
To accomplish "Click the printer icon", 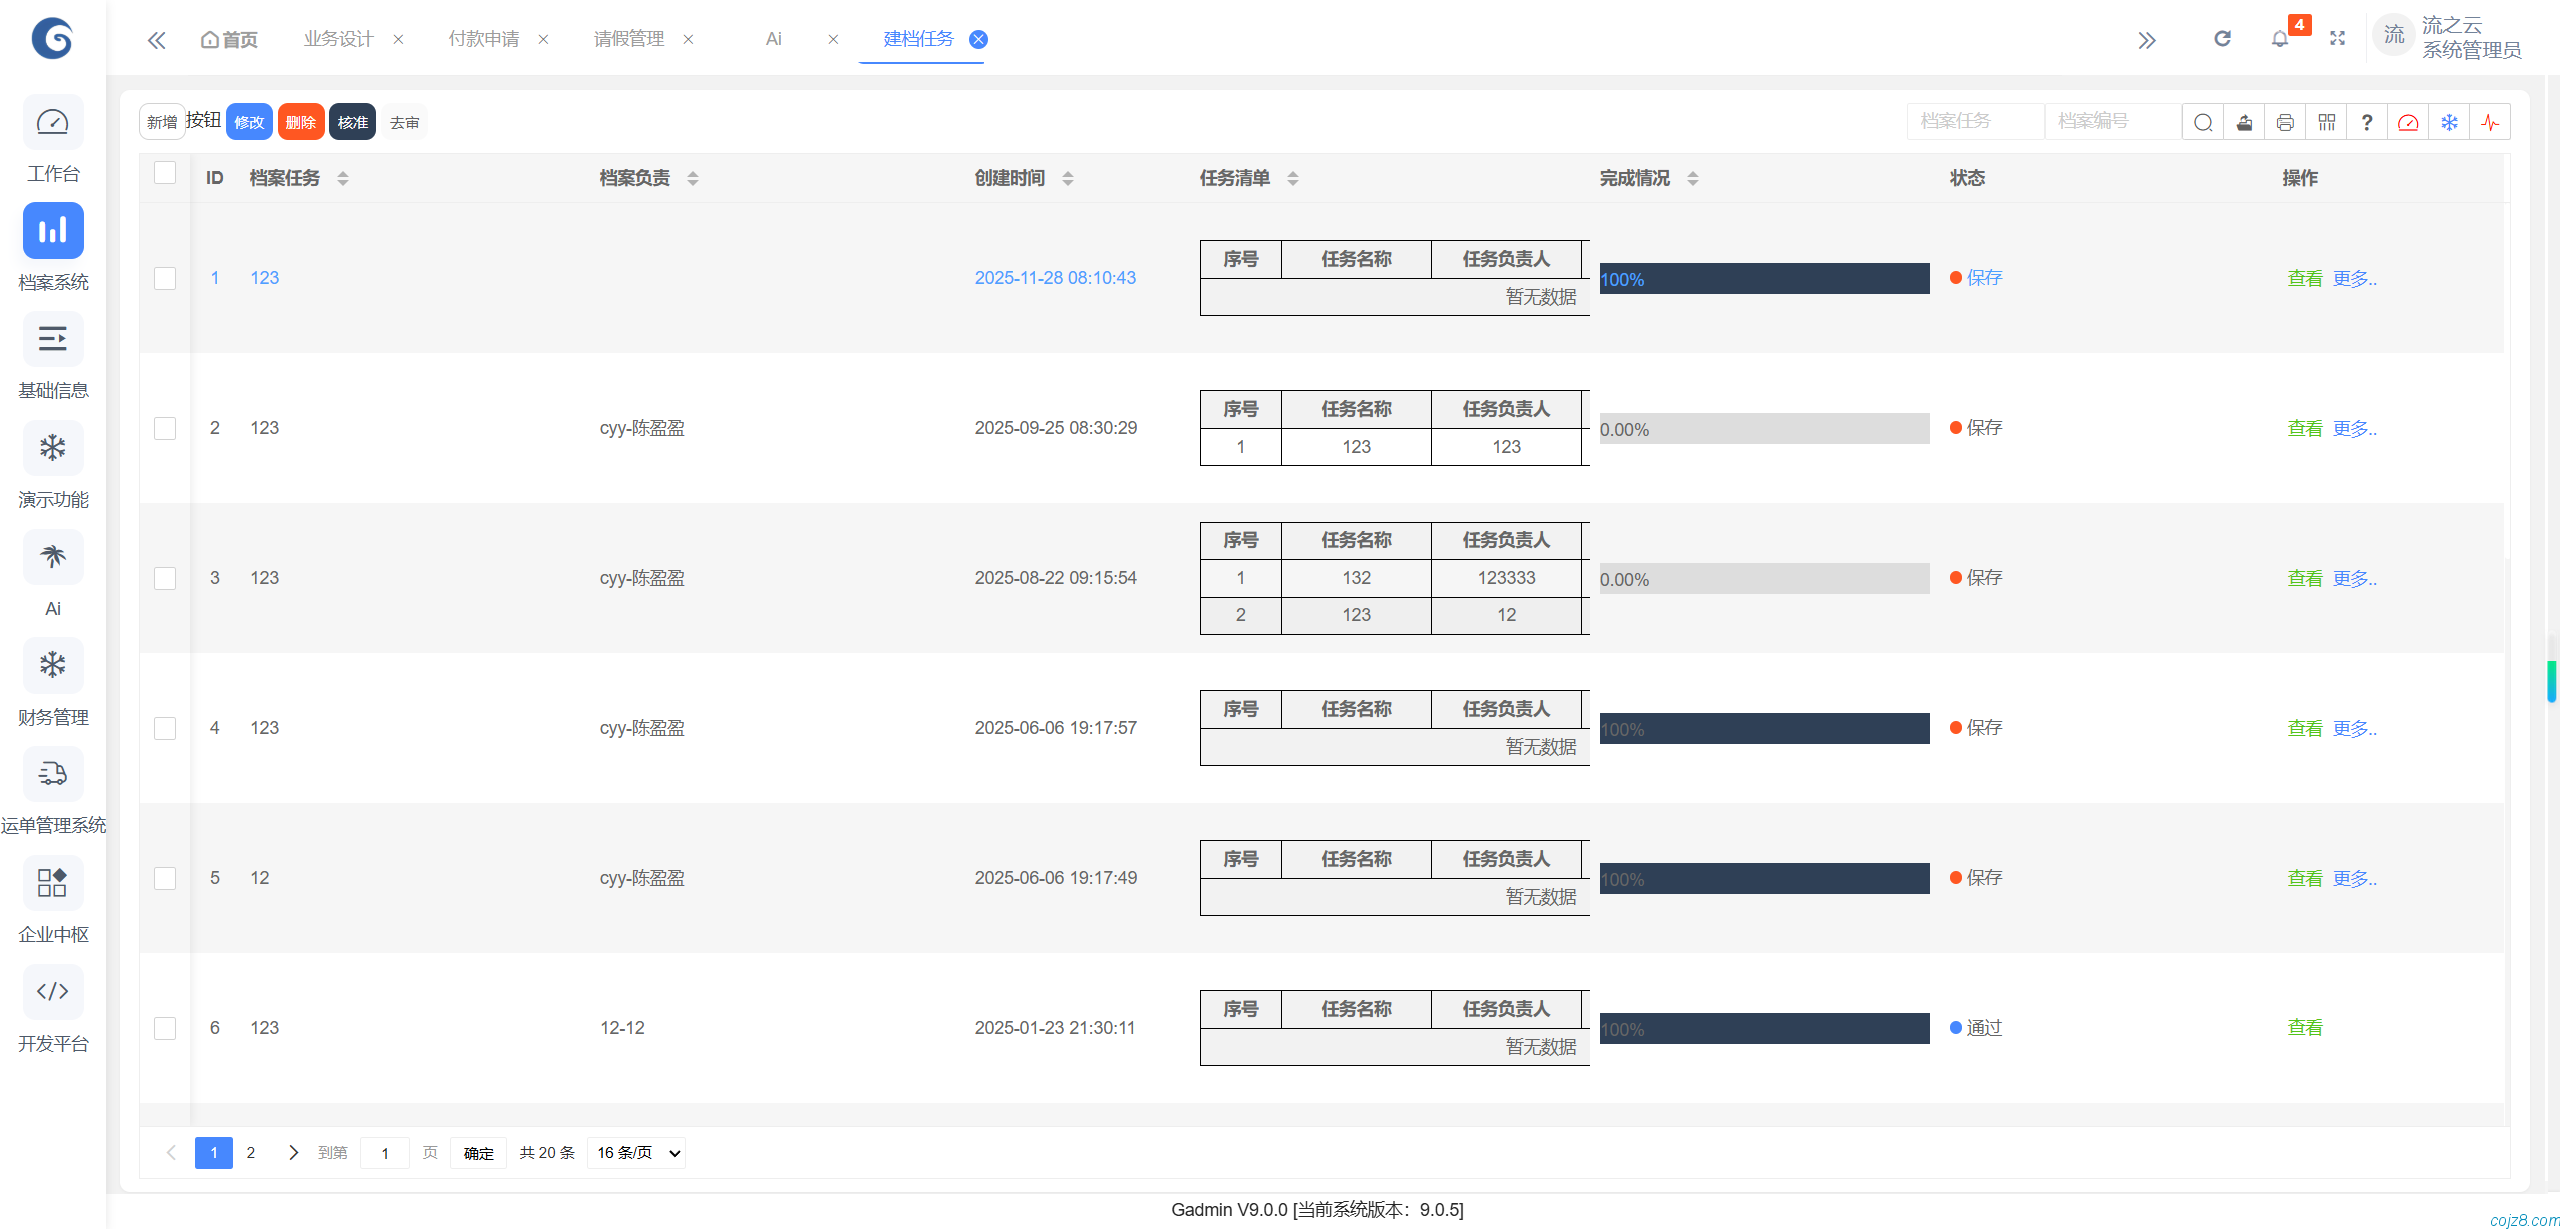I will (x=2285, y=122).
